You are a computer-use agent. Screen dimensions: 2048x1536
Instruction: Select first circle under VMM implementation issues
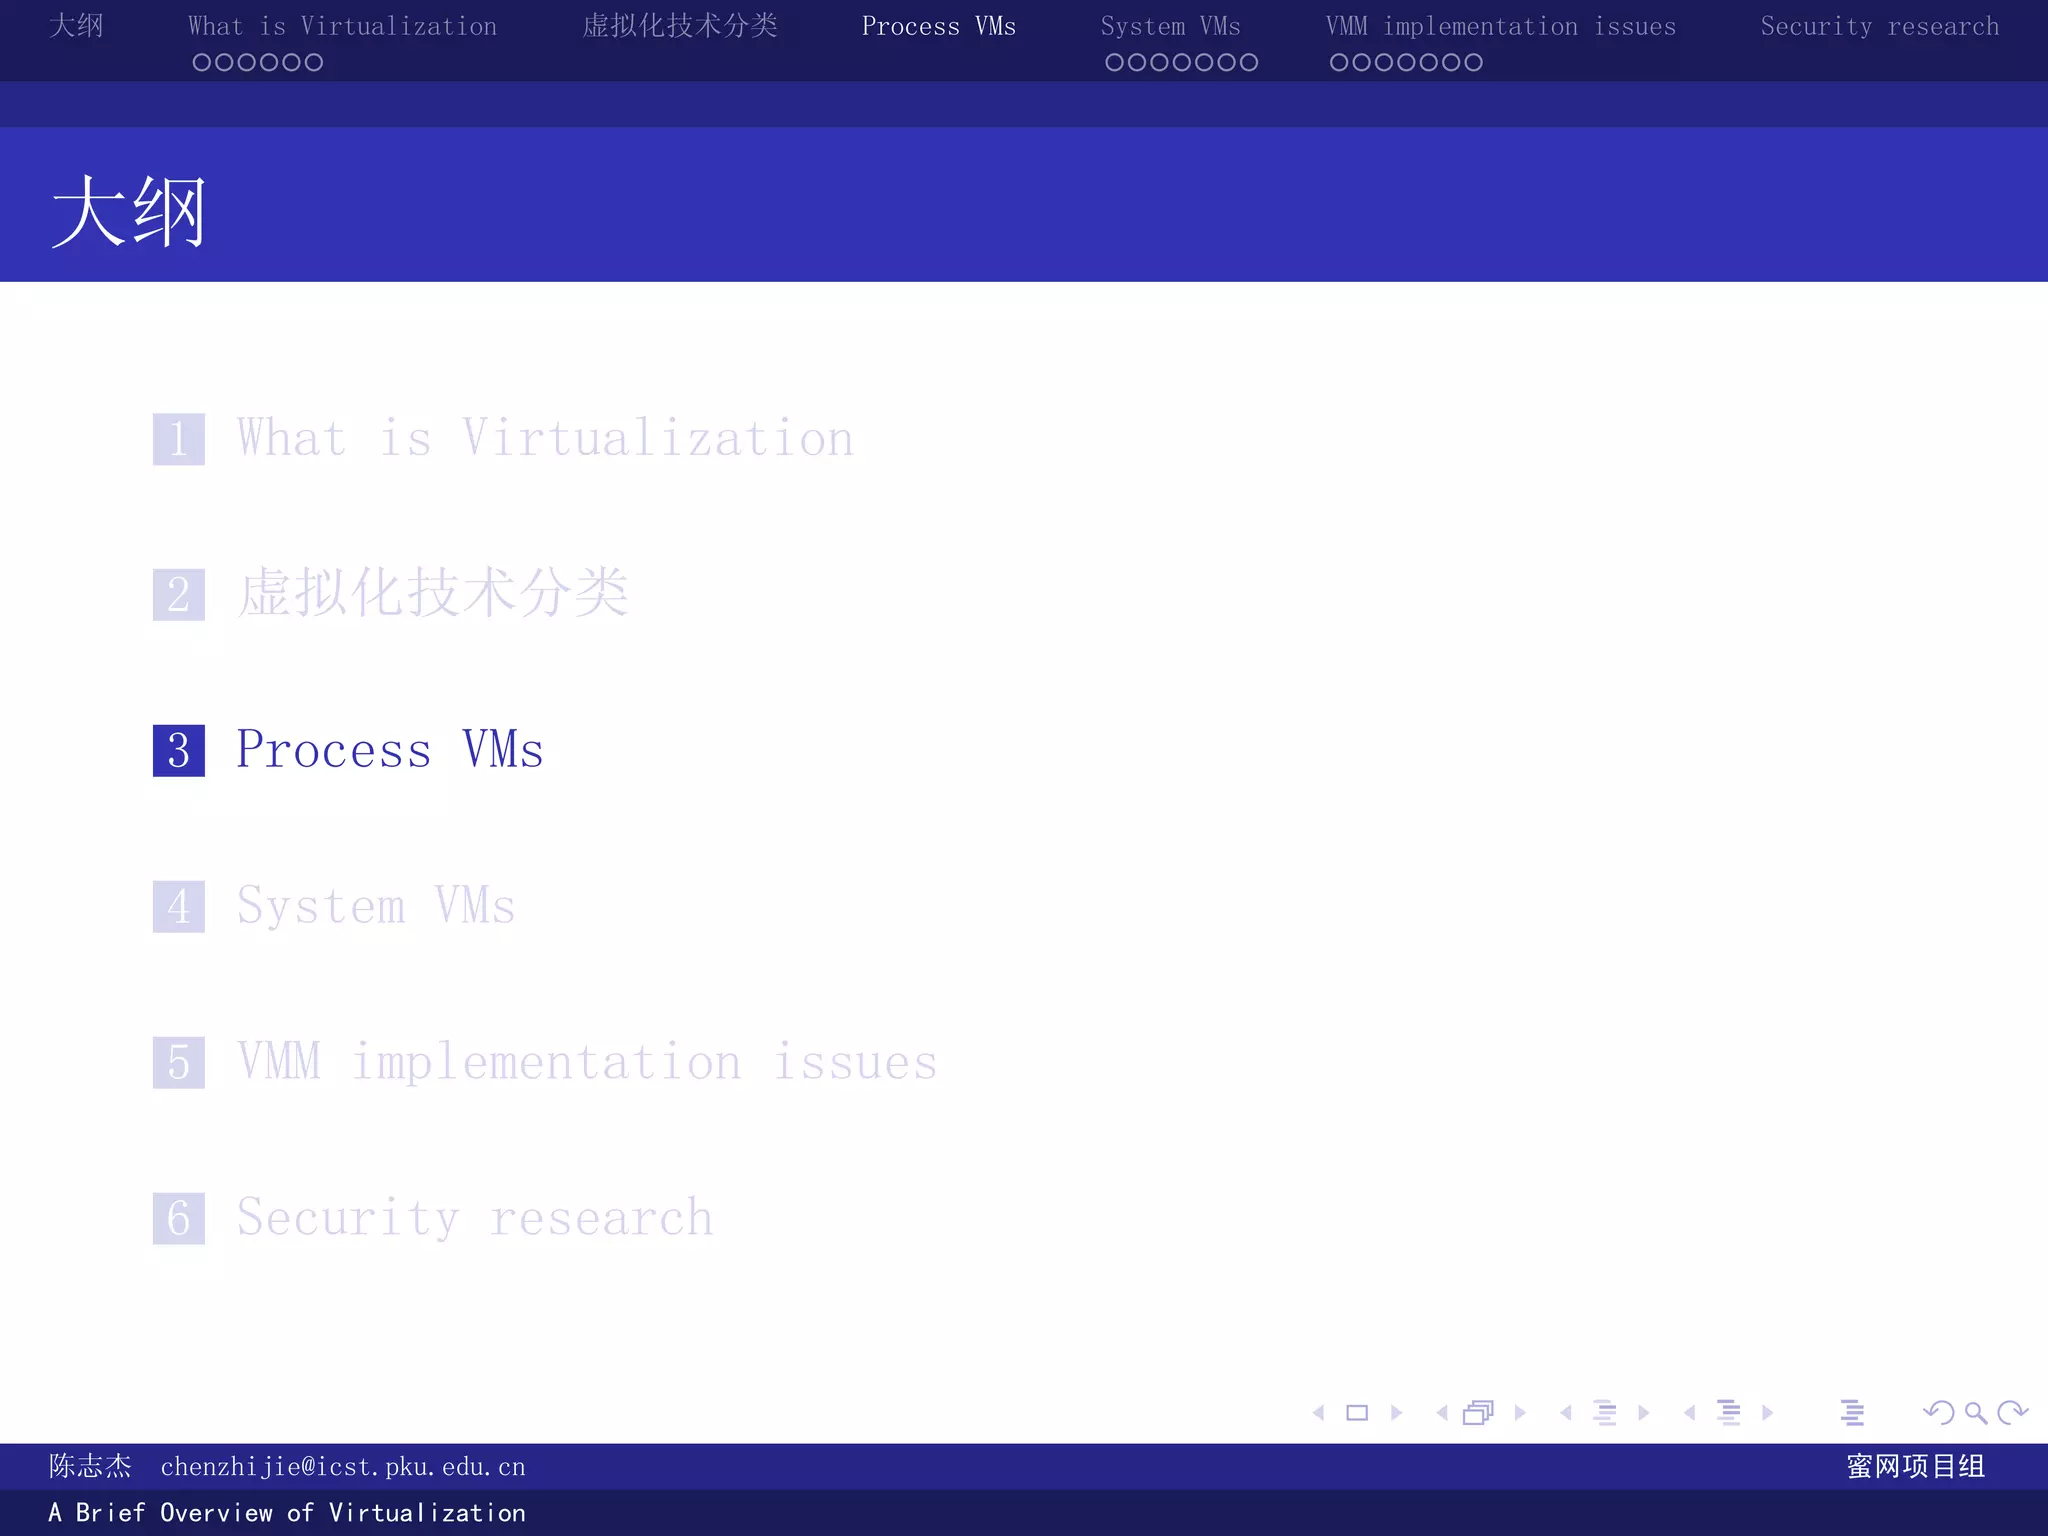tap(1339, 62)
